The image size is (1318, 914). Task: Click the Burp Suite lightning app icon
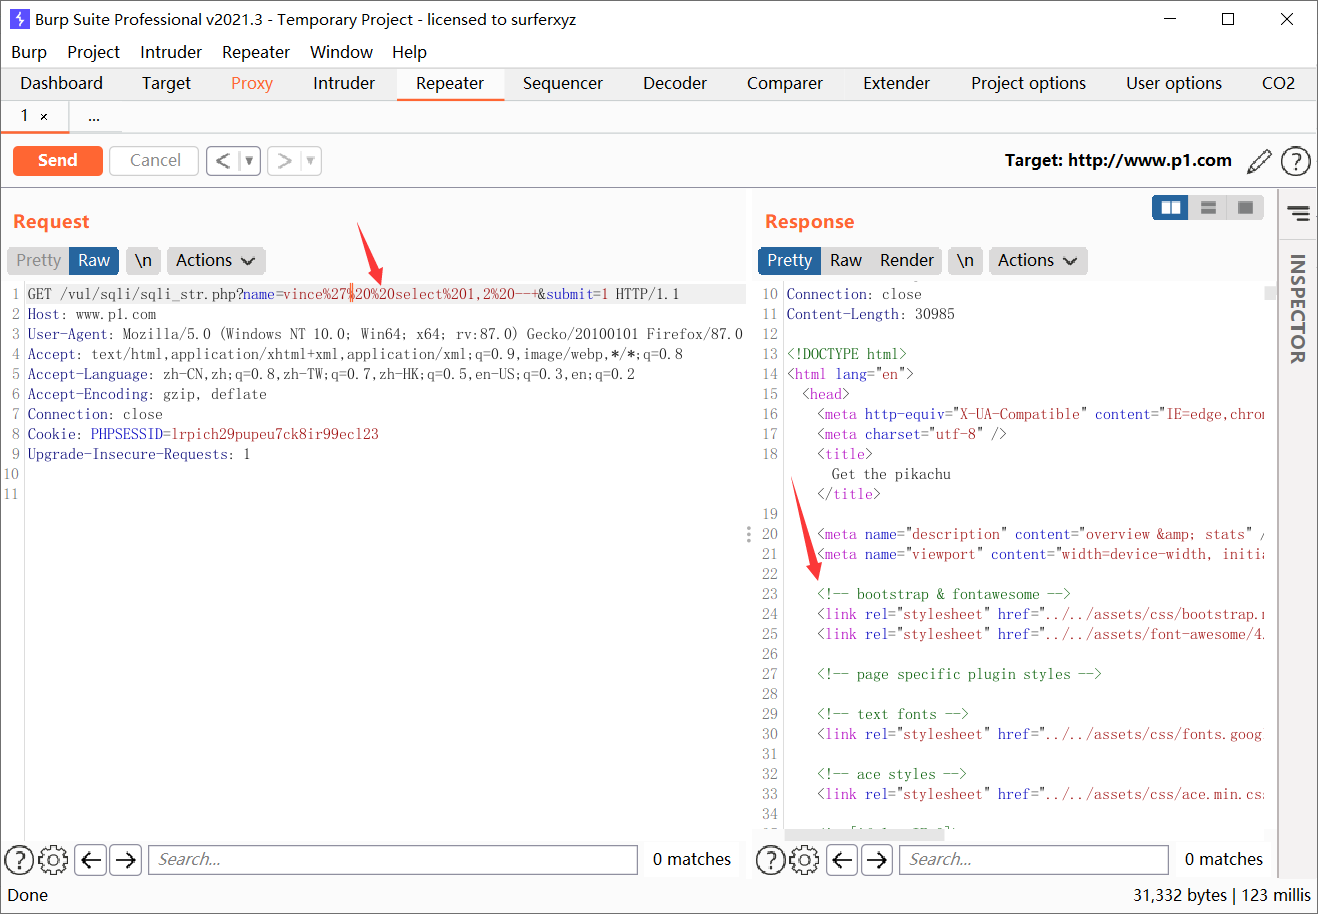[x=19, y=19]
